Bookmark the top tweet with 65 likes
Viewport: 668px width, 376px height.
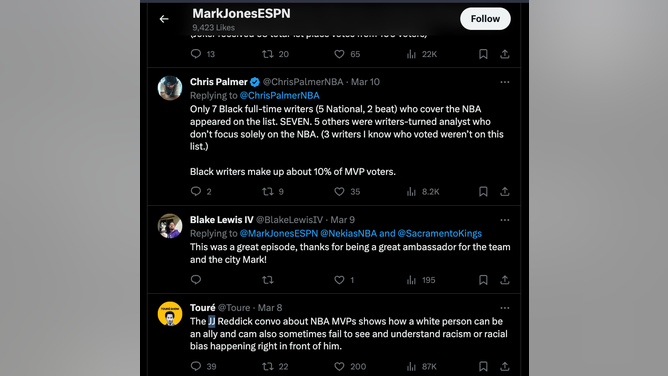click(483, 54)
